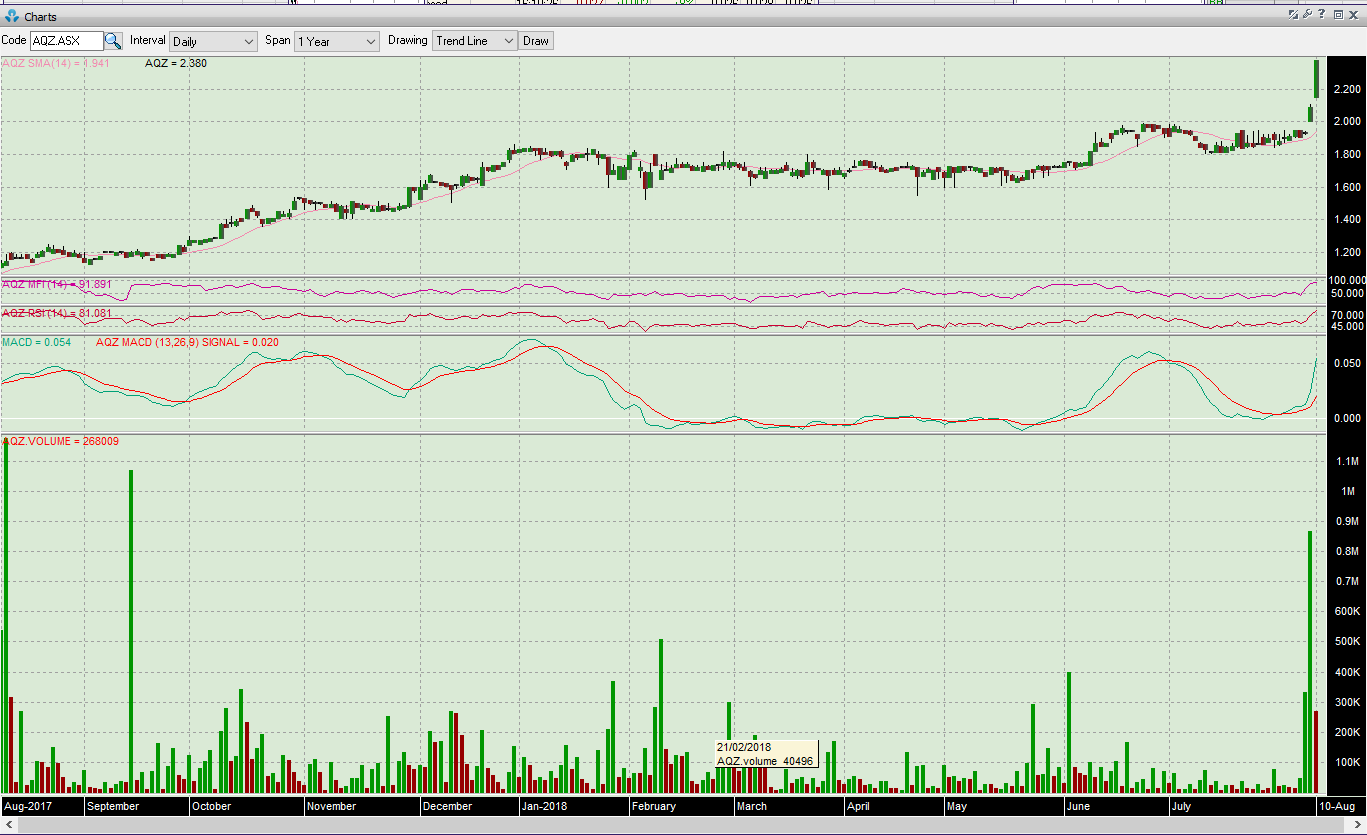
Task: Click the AQZ RSI(14) = 81.081 label
Action: tap(56, 314)
